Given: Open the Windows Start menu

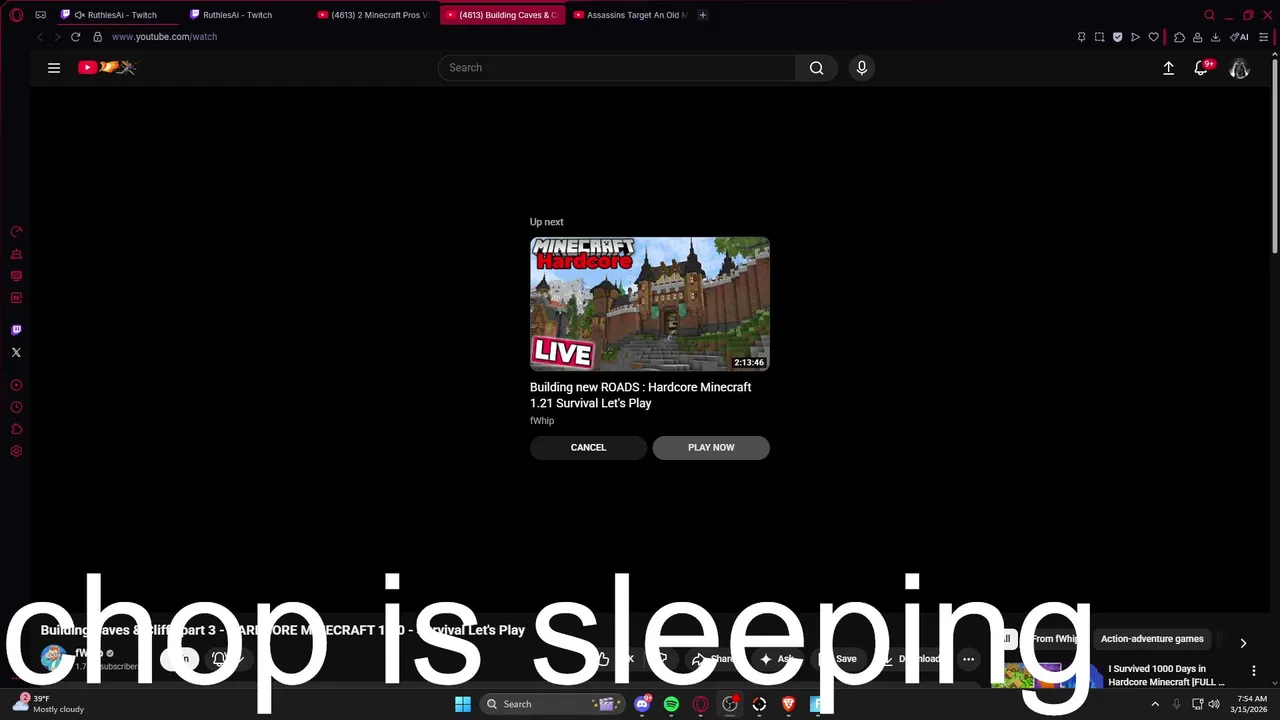Looking at the screenshot, I should [463, 704].
